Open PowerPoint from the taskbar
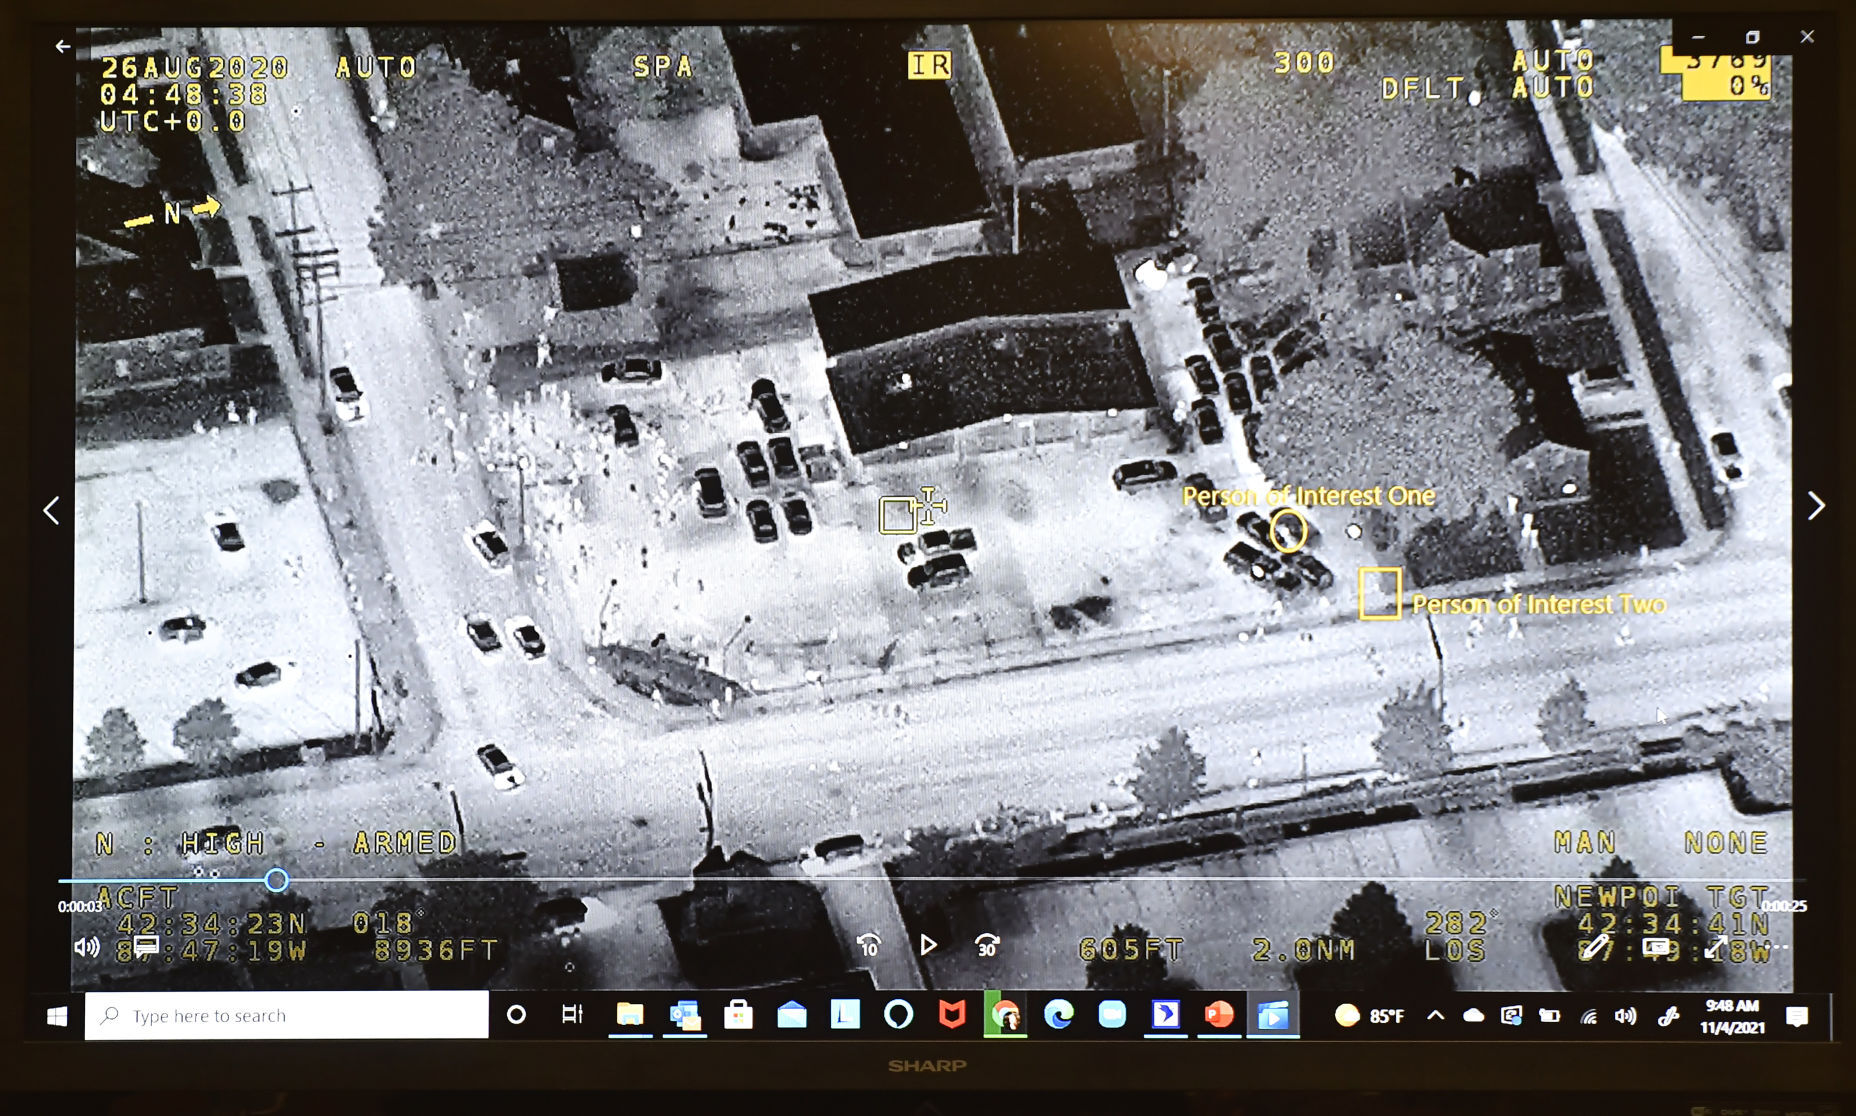The image size is (1856, 1116). (1219, 1016)
